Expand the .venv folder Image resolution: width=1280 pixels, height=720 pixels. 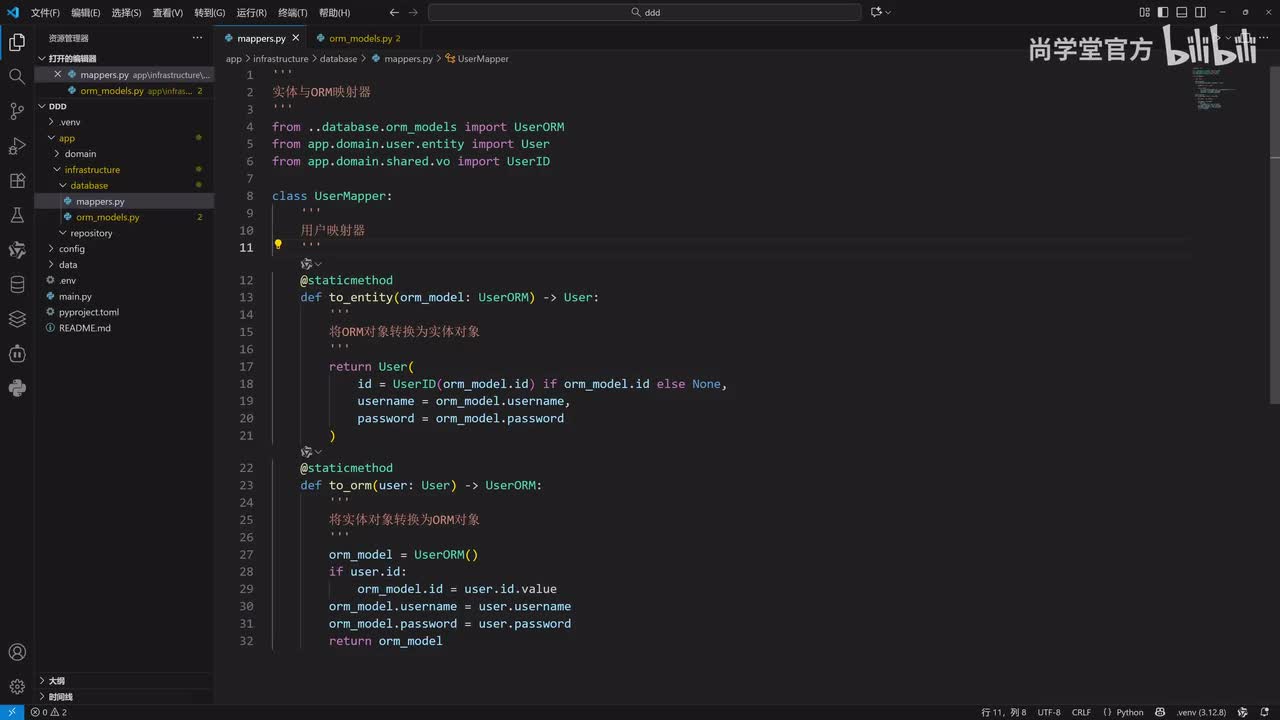[124, 122]
